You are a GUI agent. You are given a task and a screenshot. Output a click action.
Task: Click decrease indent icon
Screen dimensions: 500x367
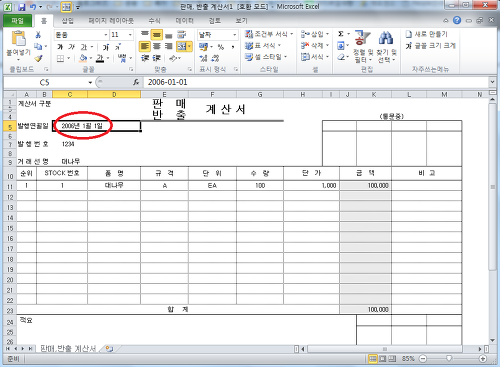(144, 58)
